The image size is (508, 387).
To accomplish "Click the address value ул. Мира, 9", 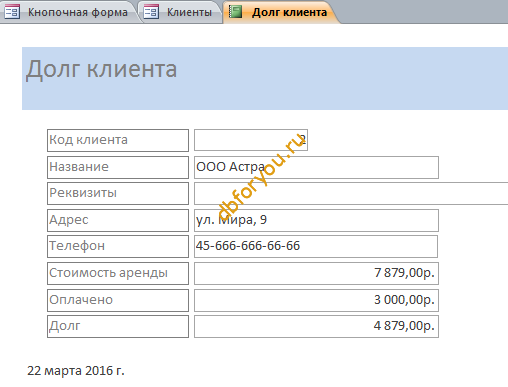I will point(316,220).
